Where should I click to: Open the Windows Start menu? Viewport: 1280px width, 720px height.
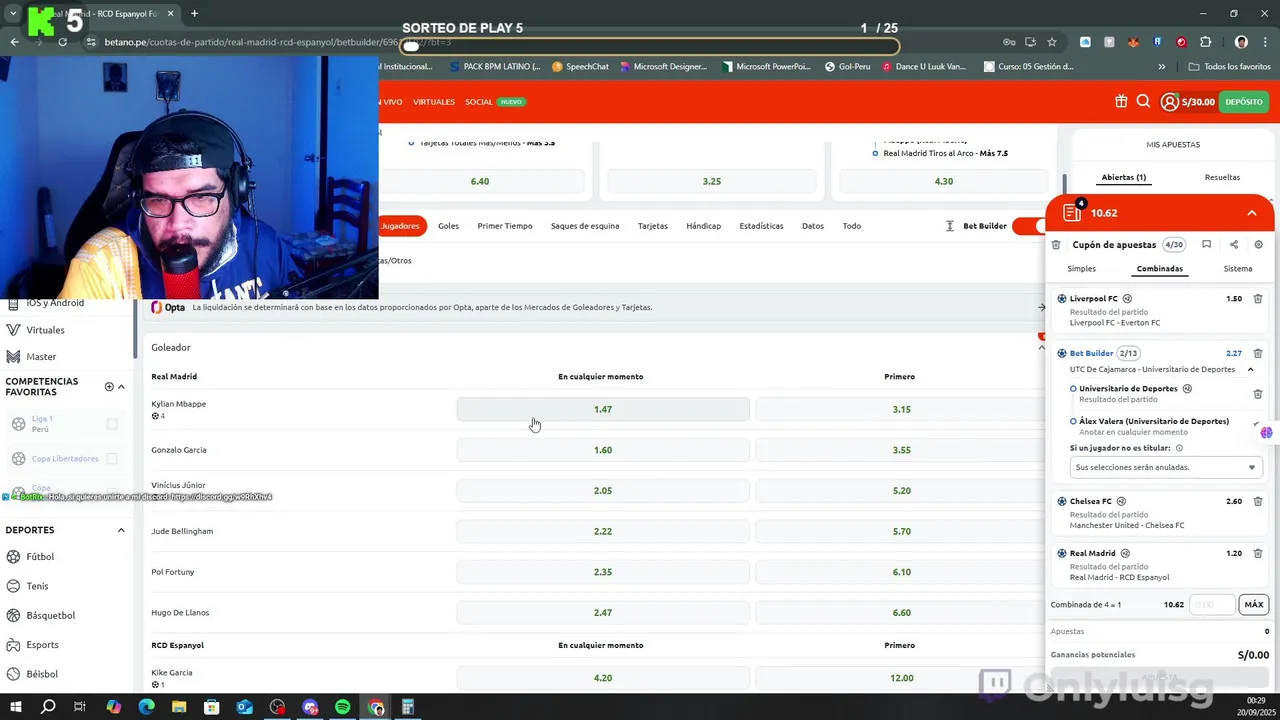pyautogui.click(x=15, y=707)
